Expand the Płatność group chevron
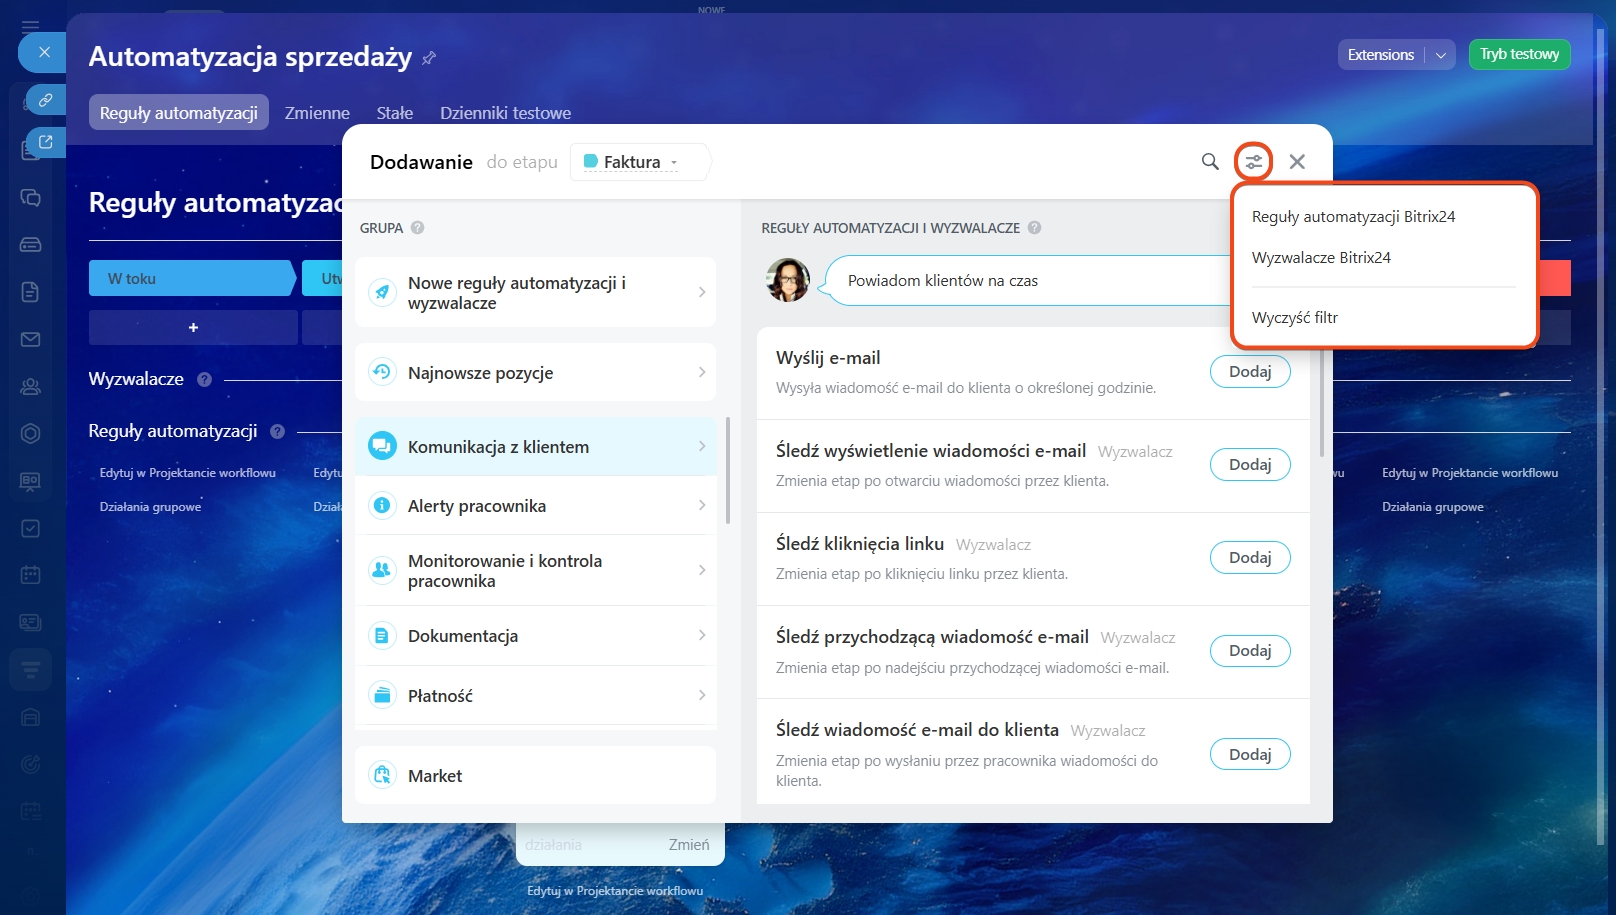The width and height of the screenshot is (1616, 915). (x=702, y=696)
